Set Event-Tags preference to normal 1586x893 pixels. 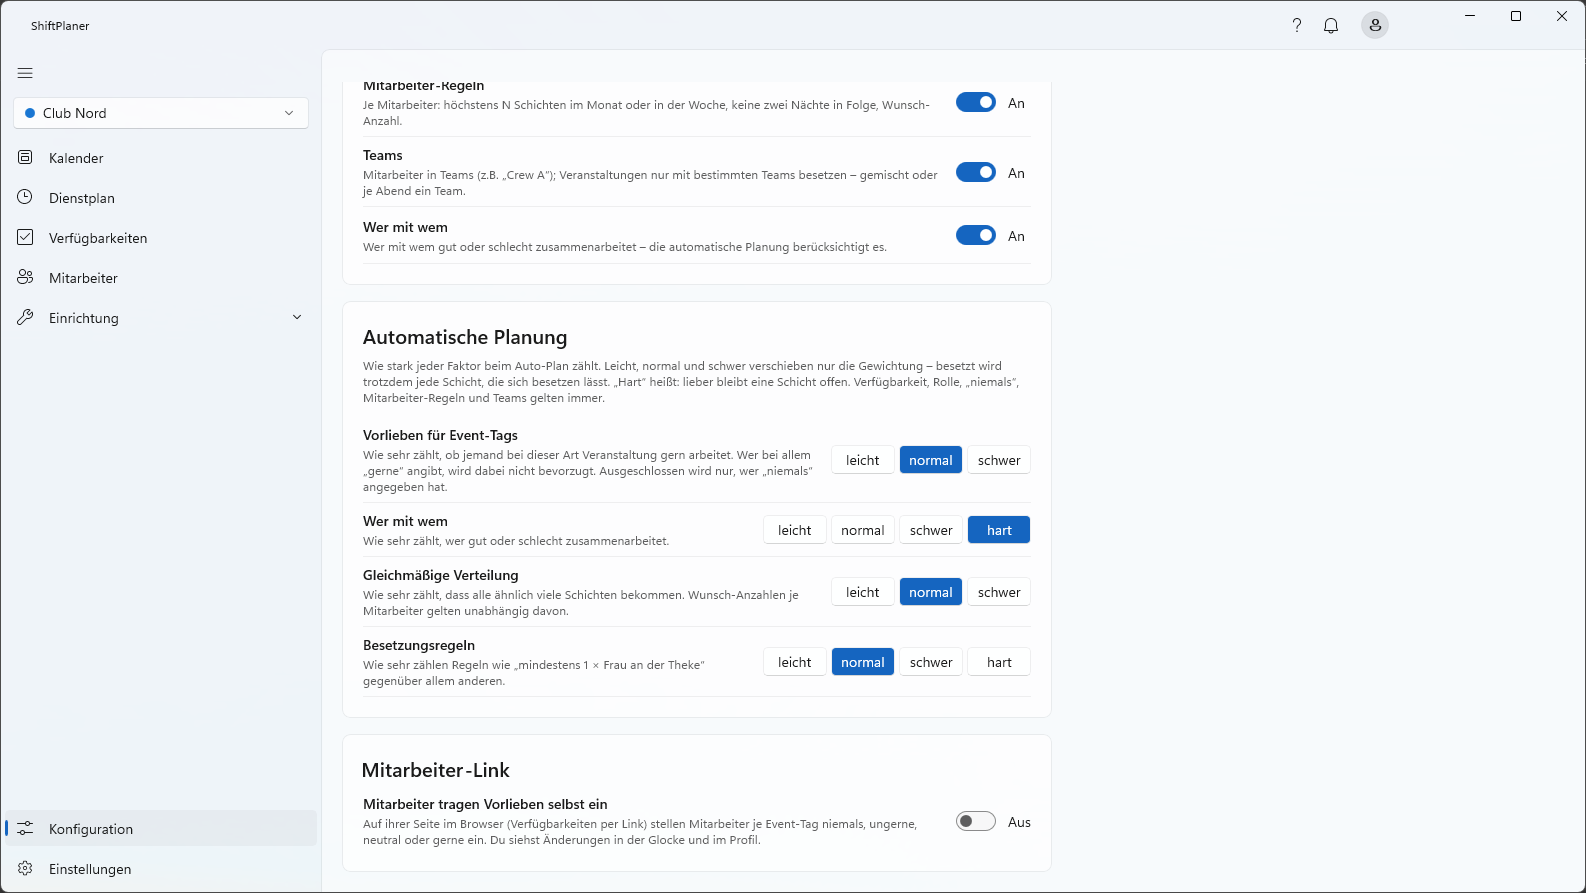[x=931, y=460]
